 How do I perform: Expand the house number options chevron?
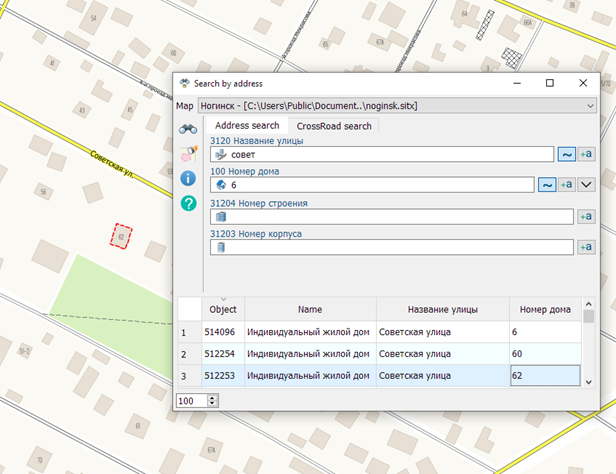coord(587,185)
